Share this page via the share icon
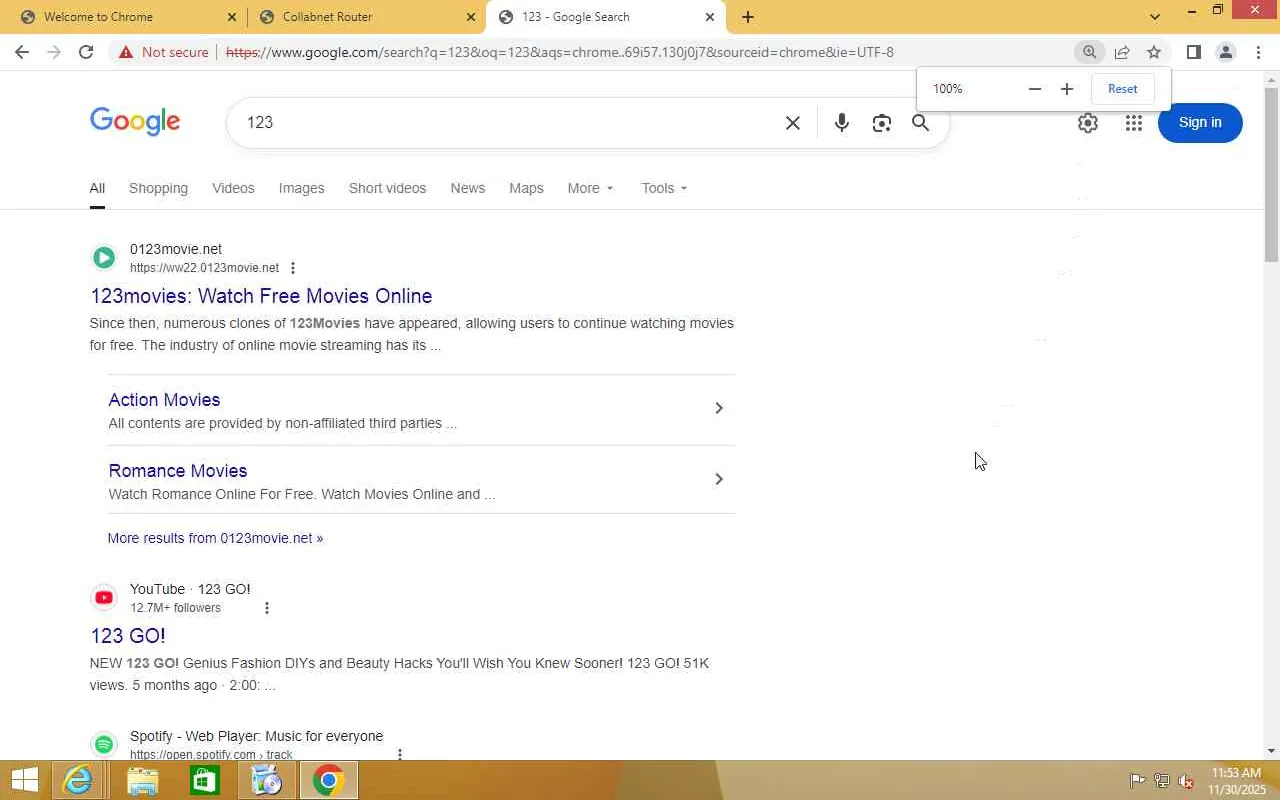Screen dimensions: 1280x800 tap(1122, 52)
